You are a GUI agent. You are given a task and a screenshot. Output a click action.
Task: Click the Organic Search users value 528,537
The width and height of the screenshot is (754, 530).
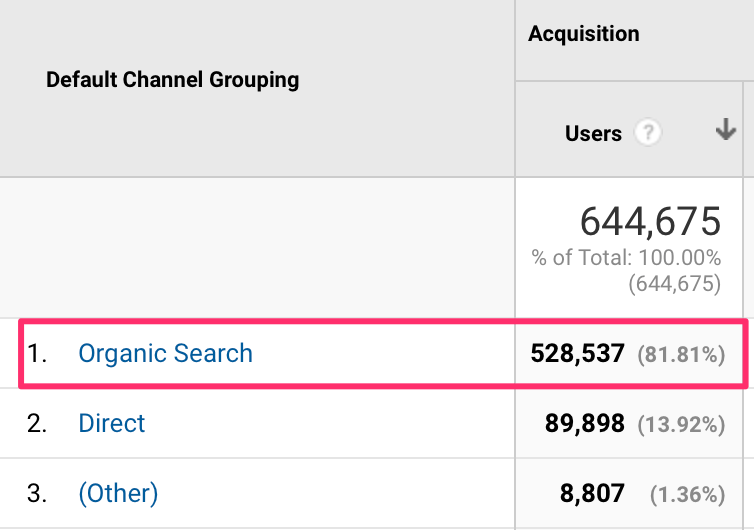[x=579, y=354]
